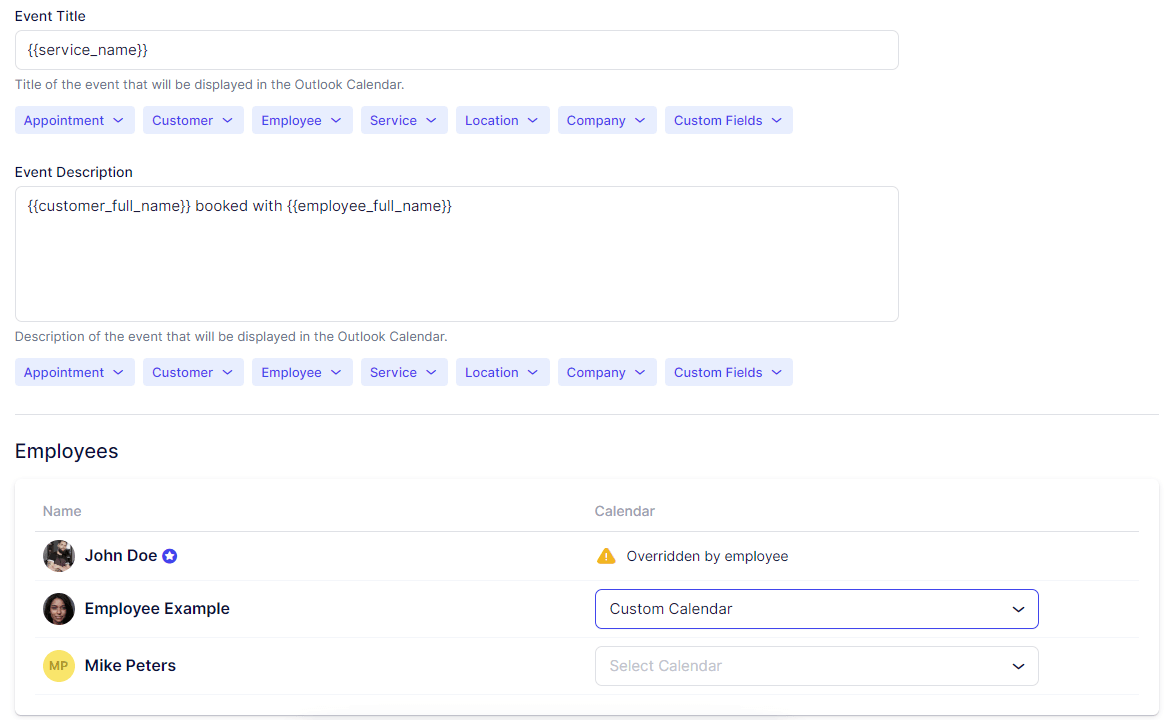
Task: Click the warning icon beside "Overridden by employee"
Action: point(607,555)
